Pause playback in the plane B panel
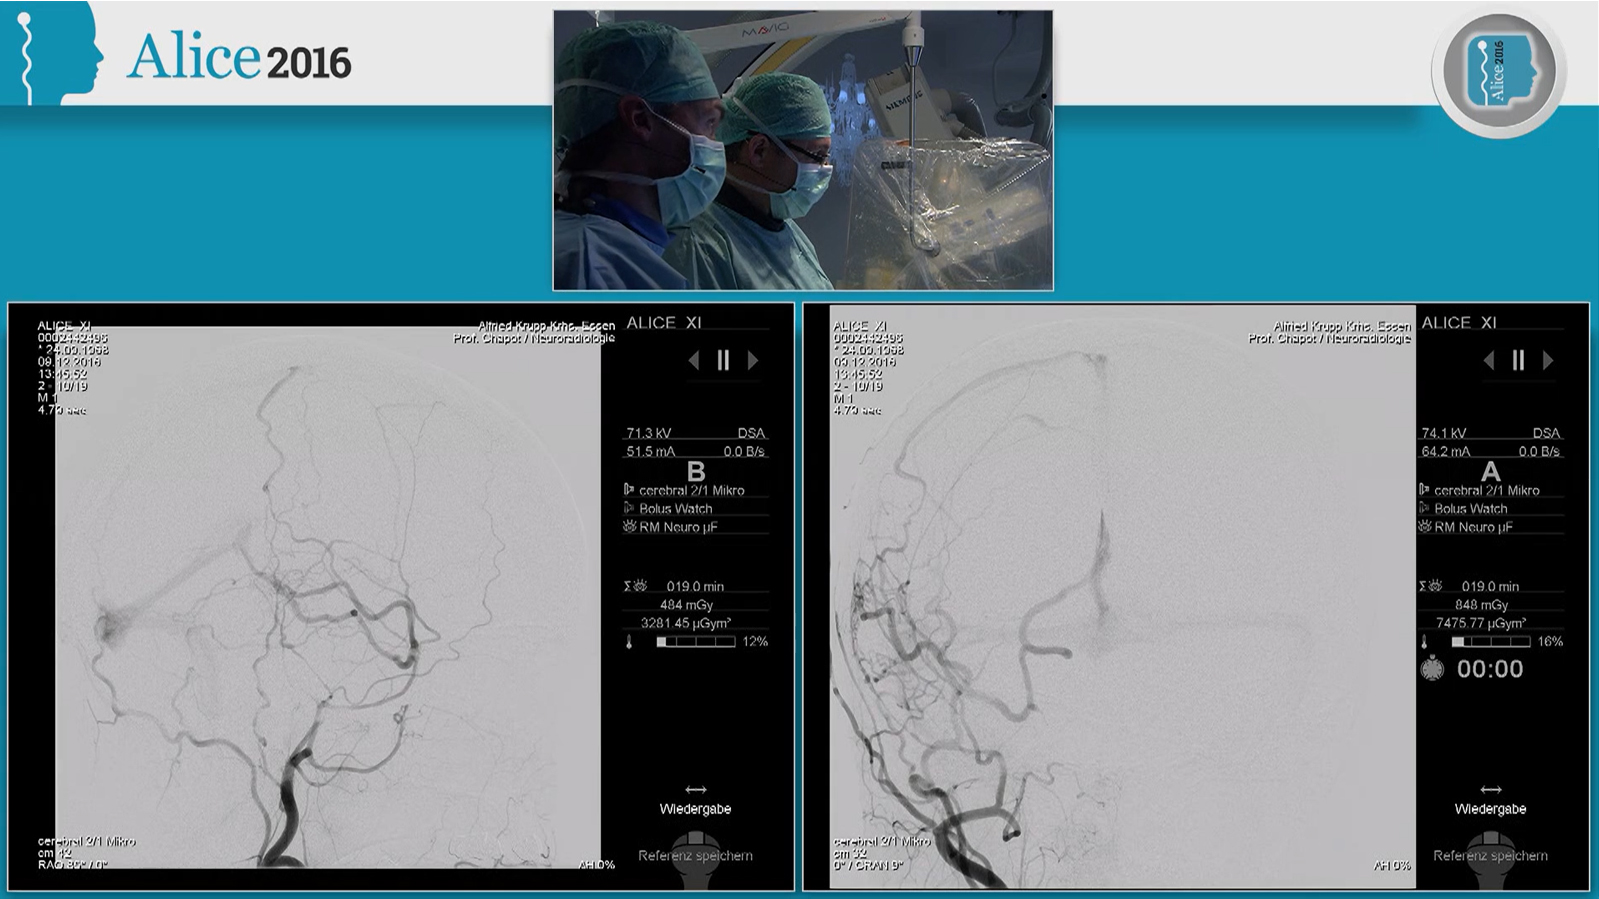 click(x=723, y=361)
